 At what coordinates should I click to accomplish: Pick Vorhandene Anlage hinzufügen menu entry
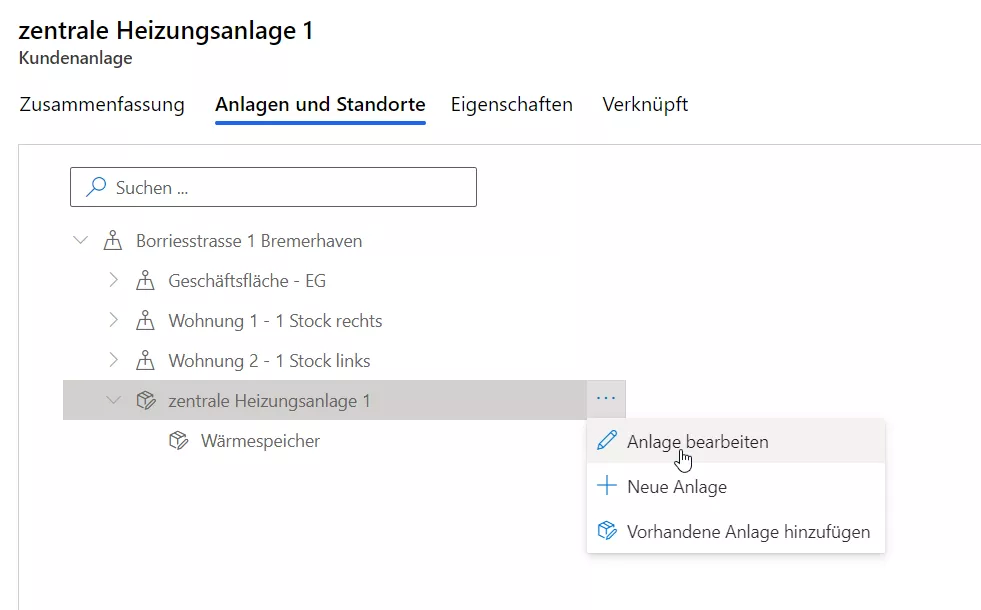748,532
